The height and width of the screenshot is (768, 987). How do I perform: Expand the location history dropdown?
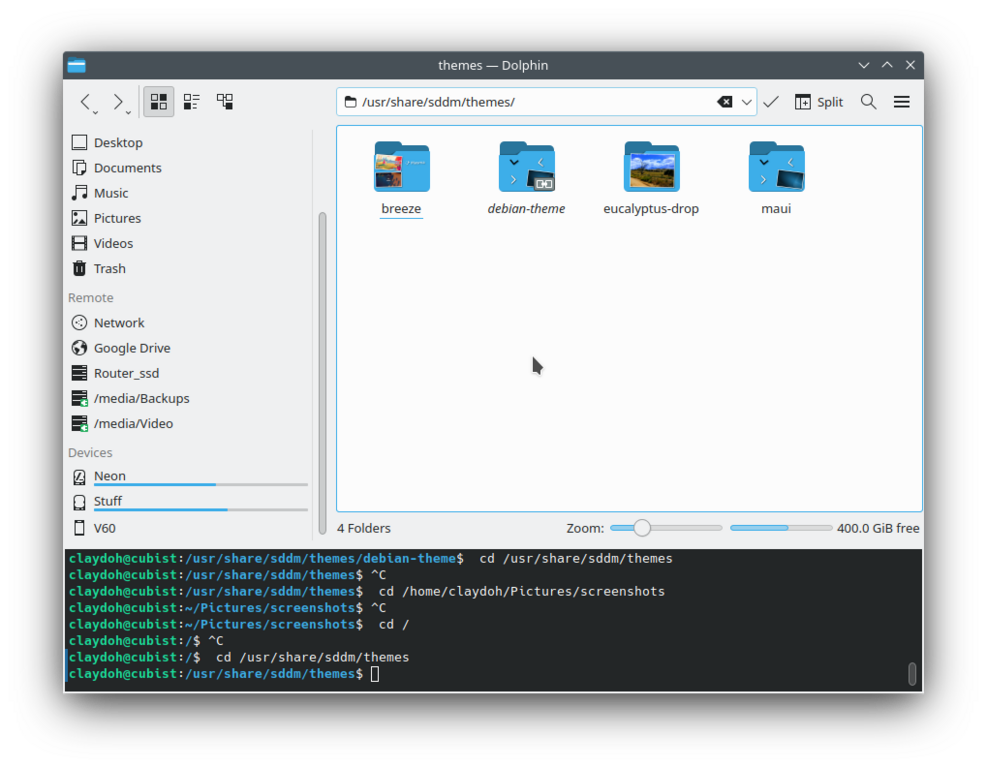[x=746, y=102]
